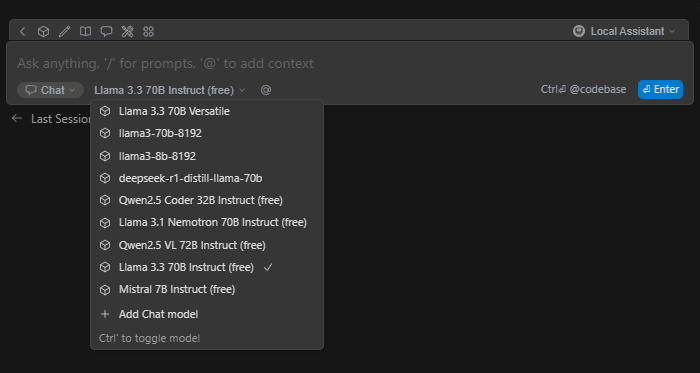
Task: Choose deepseek-r1-distill-llama-70b from list
Action: pos(207,178)
